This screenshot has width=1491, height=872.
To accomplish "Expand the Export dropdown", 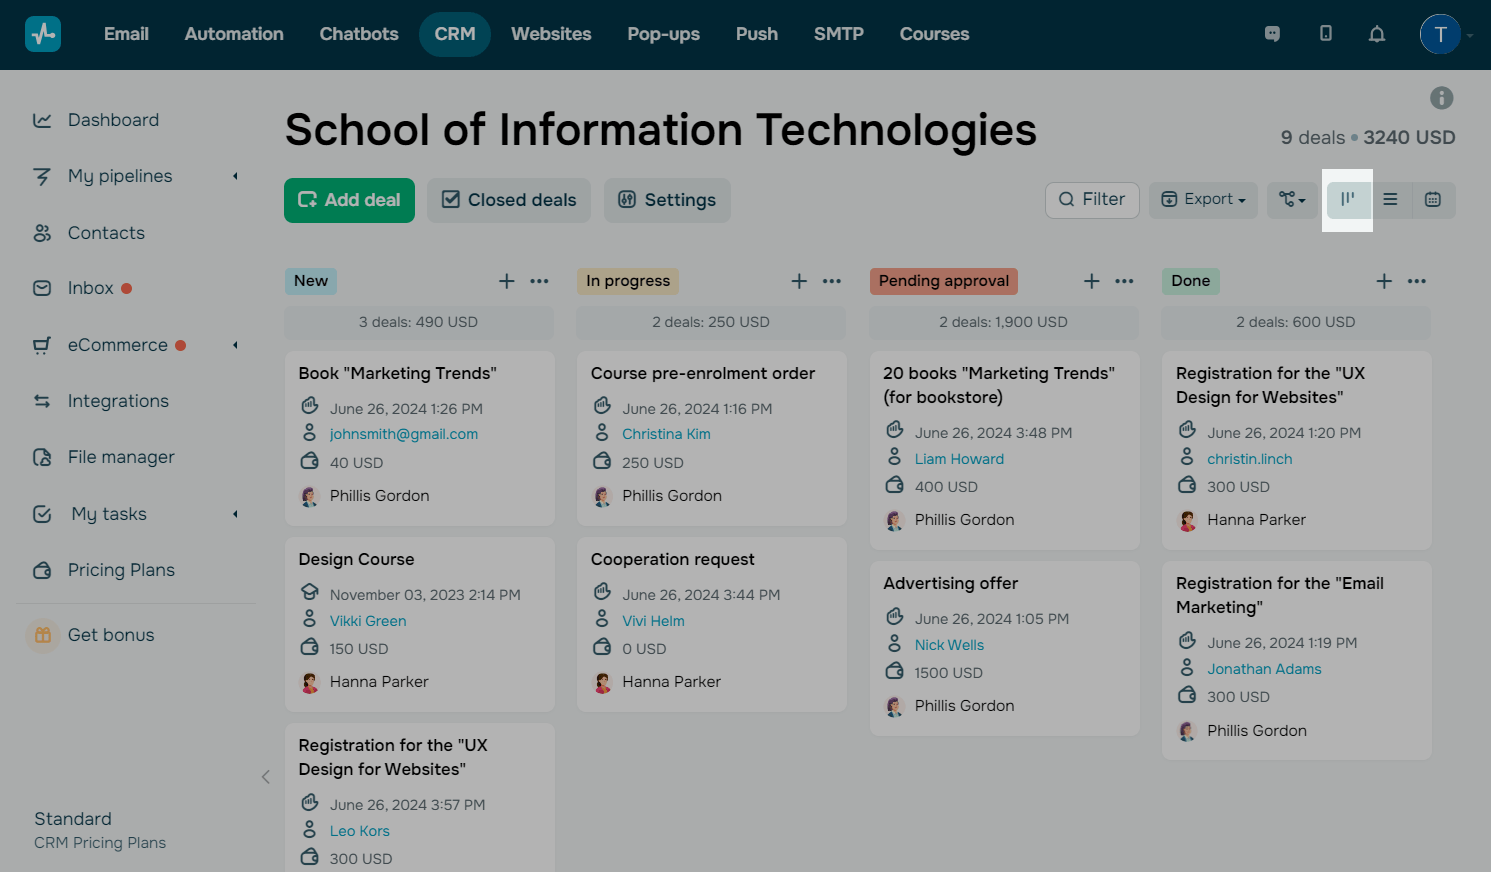I will 1203,200.
